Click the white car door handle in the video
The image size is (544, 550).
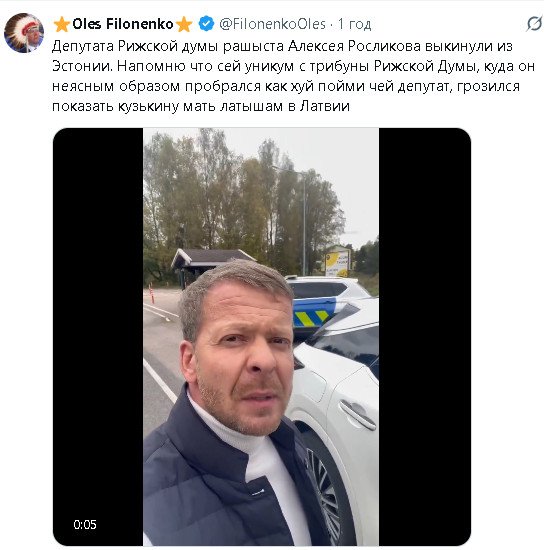tap(358, 414)
